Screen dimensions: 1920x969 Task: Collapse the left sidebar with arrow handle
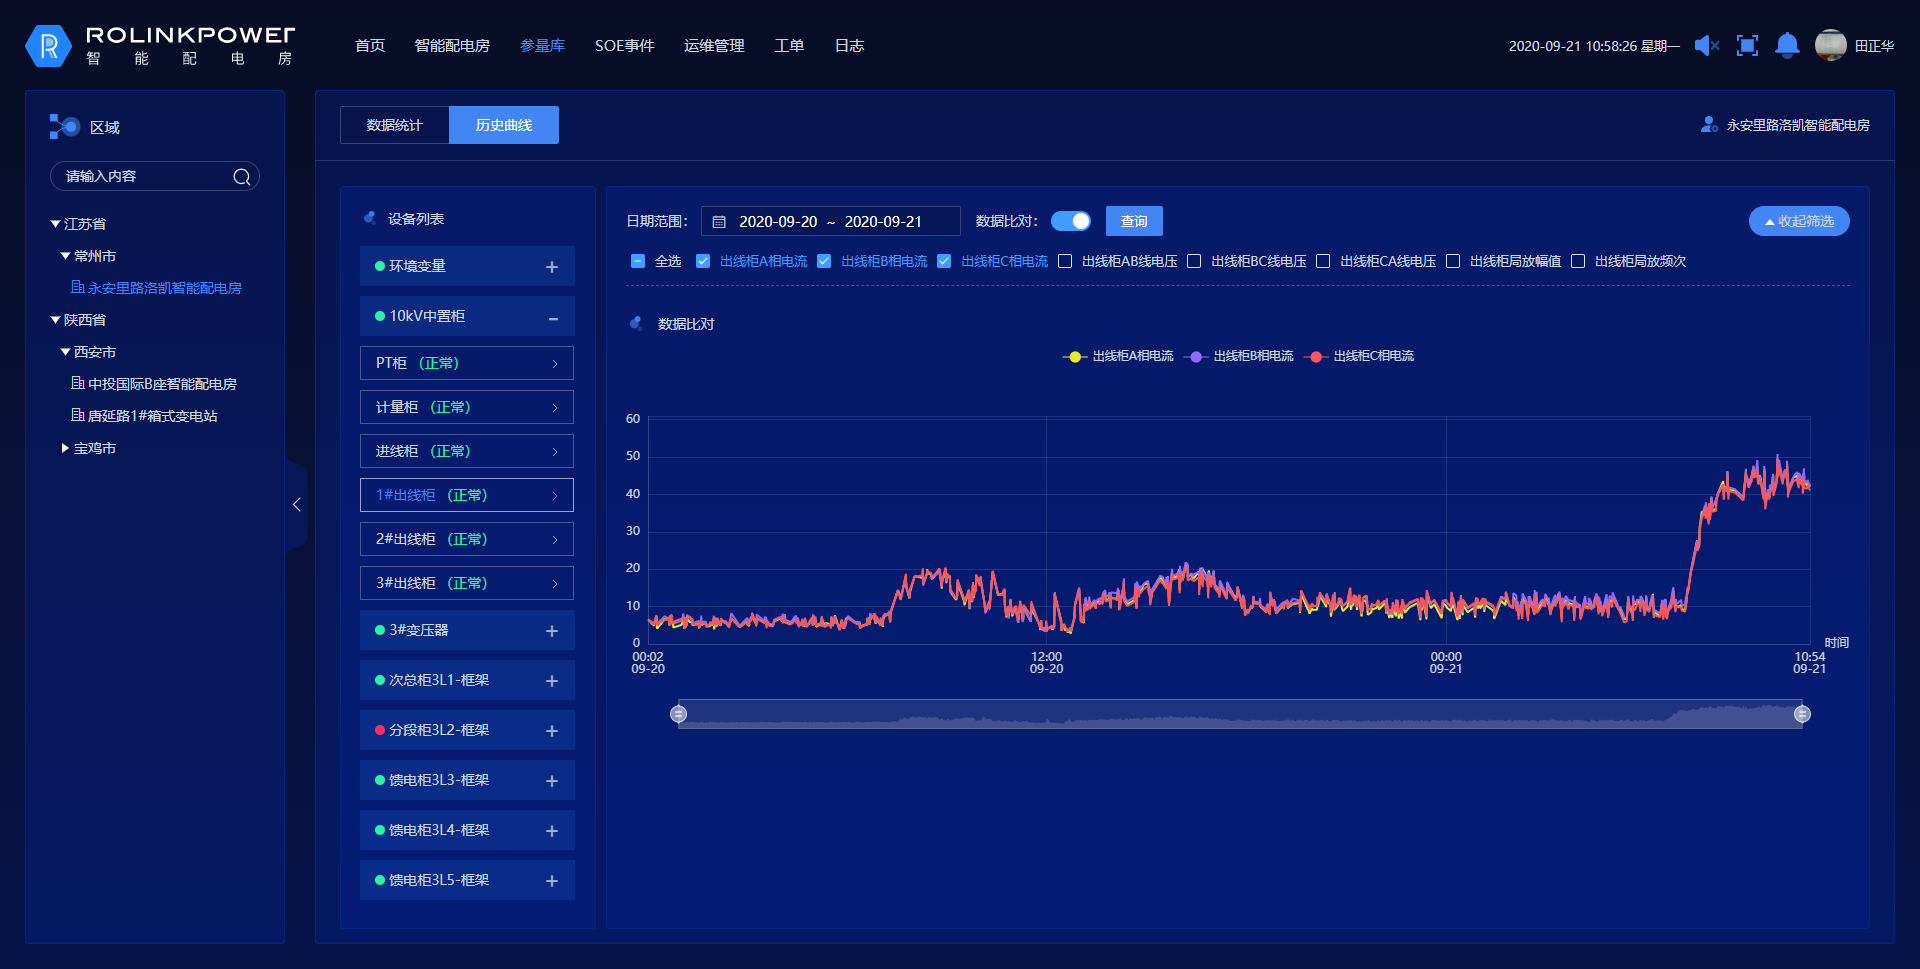coord(296,505)
